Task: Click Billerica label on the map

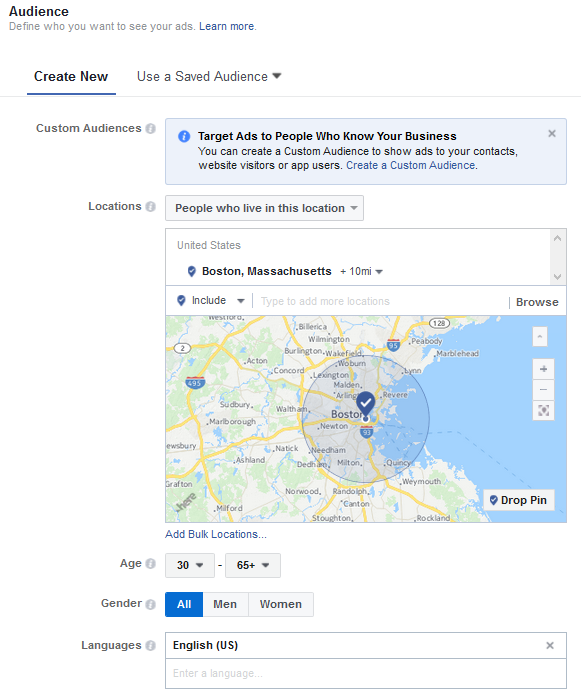Action: (x=312, y=327)
